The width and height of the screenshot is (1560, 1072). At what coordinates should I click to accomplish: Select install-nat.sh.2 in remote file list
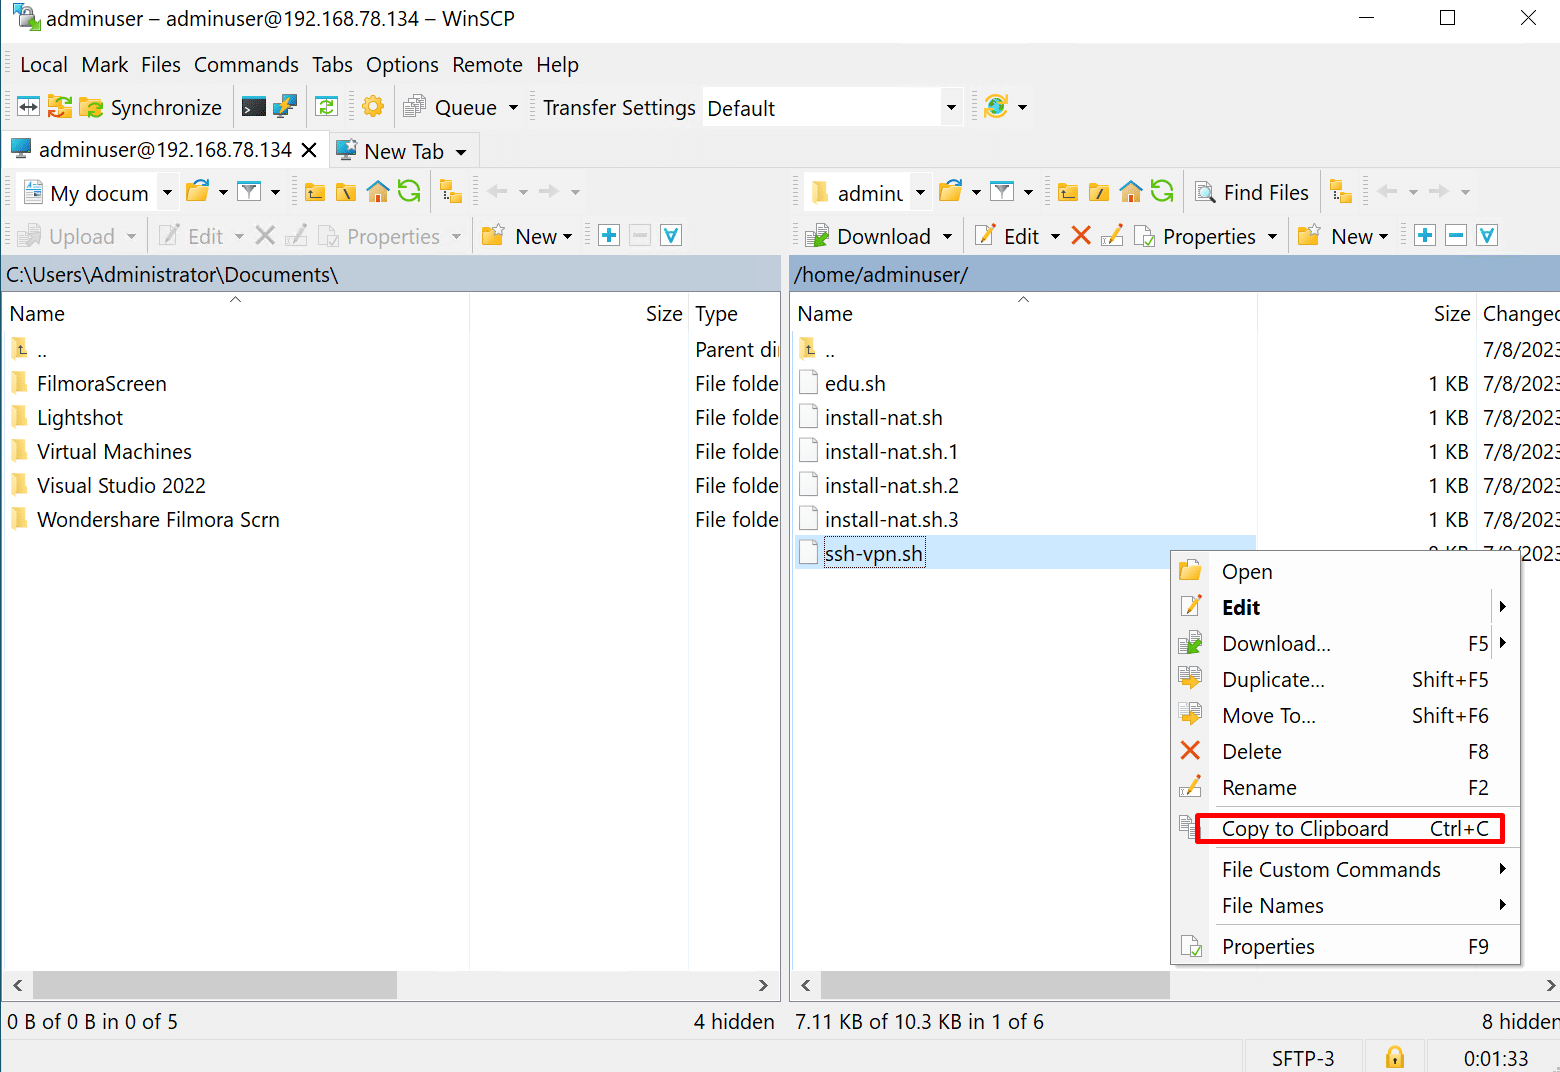[x=891, y=486]
